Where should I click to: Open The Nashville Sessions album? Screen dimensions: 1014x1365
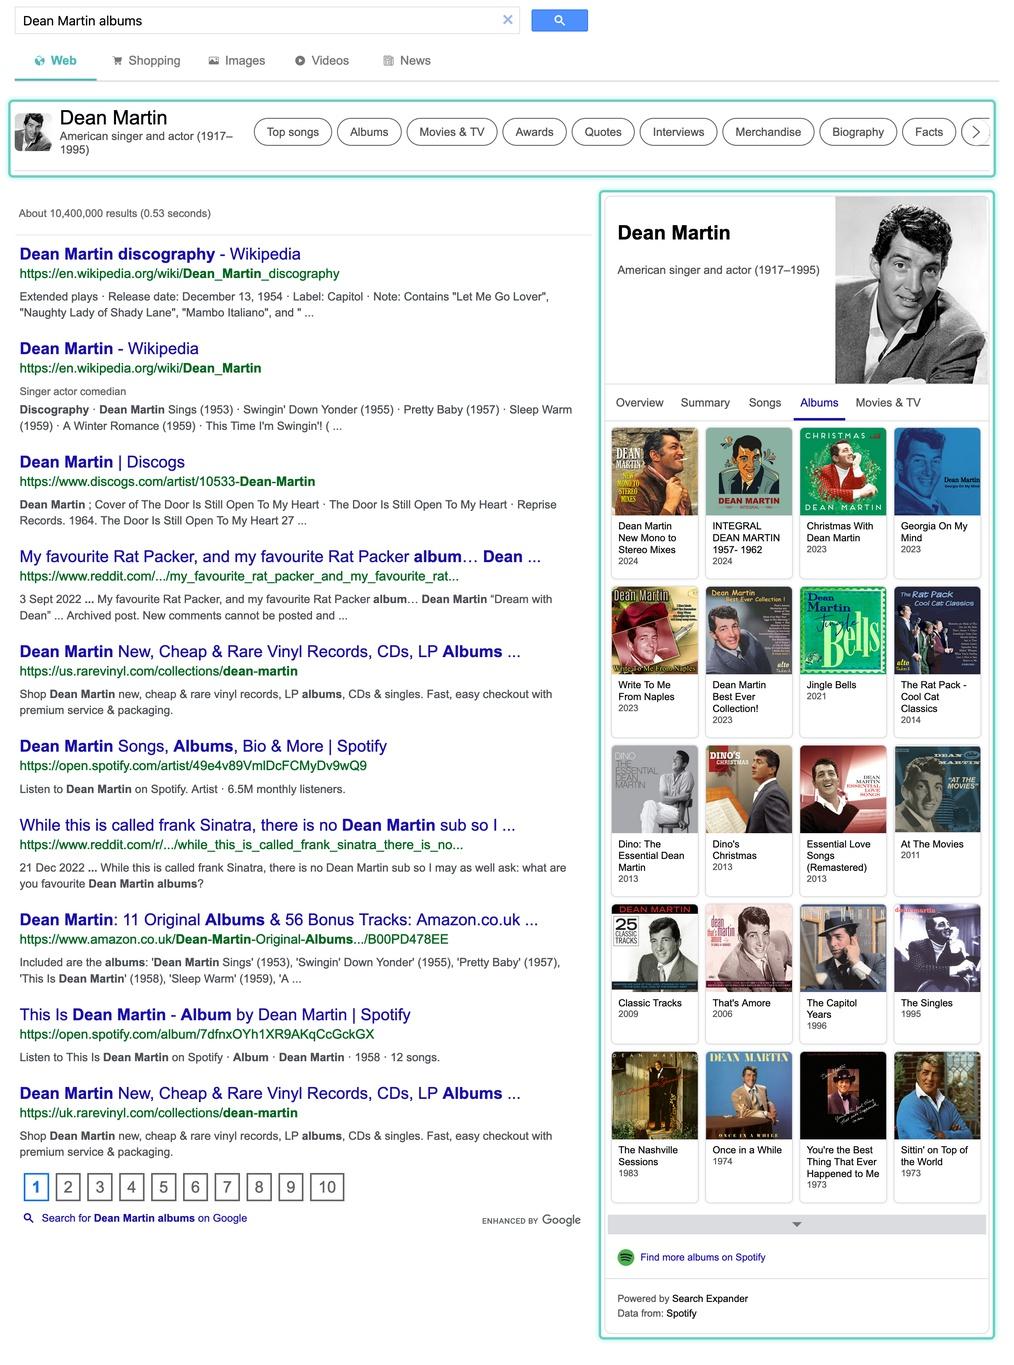pos(655,1126)
